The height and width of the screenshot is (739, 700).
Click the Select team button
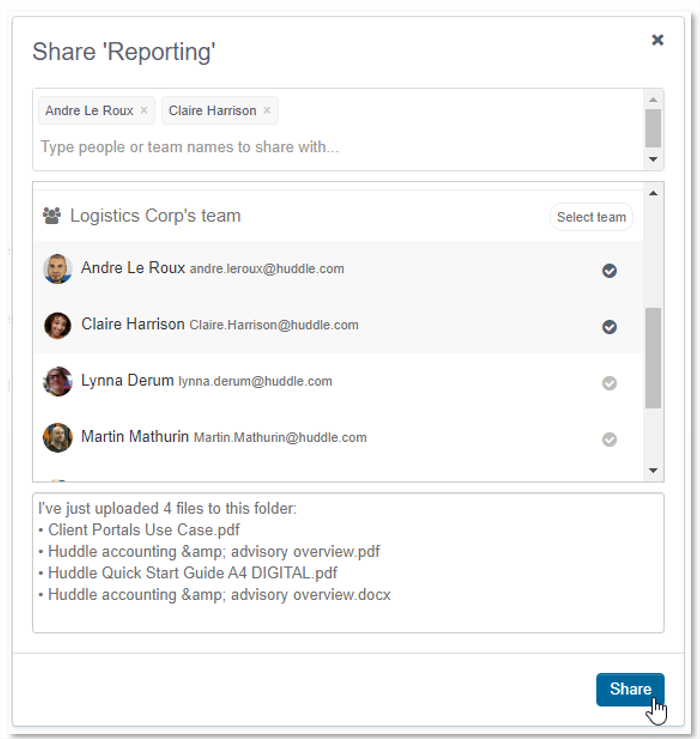591,217
